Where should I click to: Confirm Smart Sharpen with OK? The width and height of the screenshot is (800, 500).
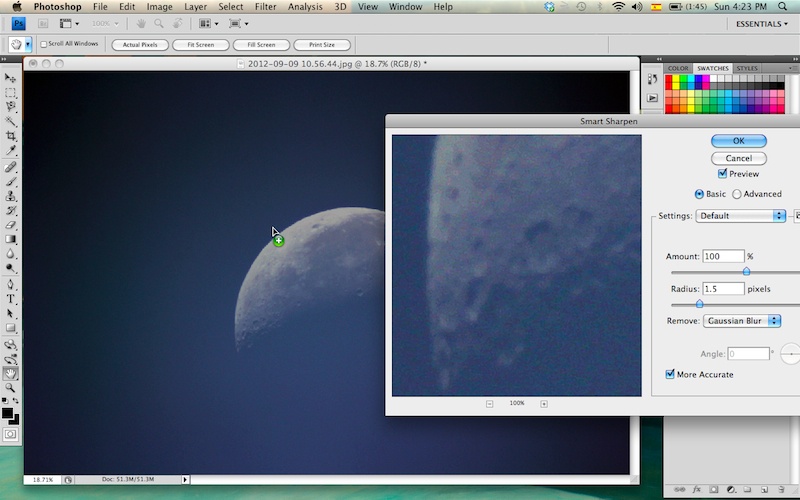click(738, 141)
